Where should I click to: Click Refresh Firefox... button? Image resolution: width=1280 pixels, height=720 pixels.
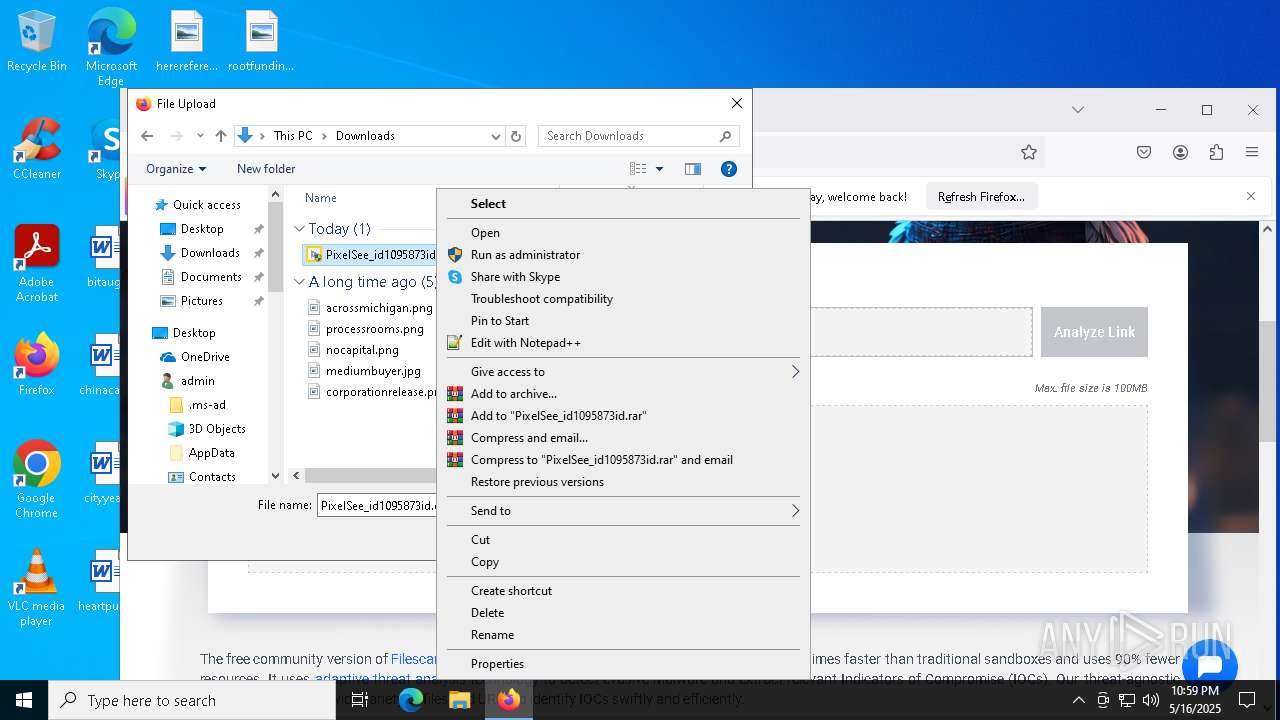click(x=981, y=197)
